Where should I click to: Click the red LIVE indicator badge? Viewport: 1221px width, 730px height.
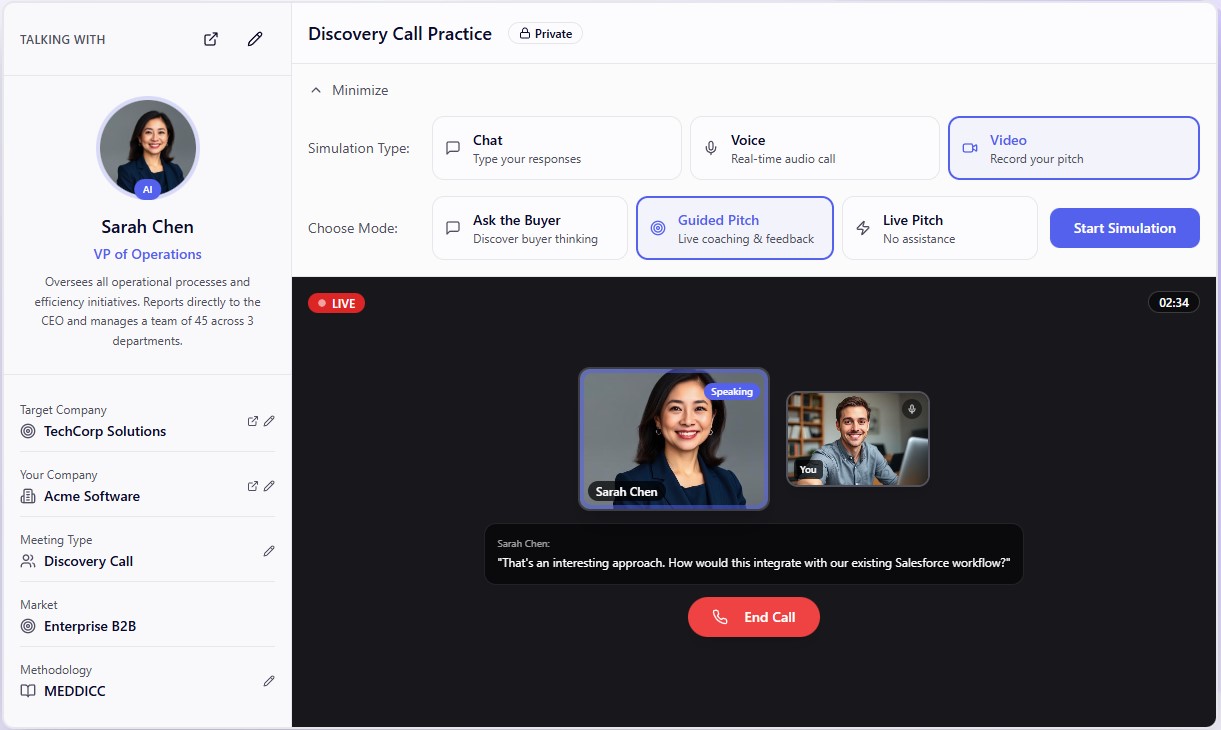pos(336,303)
